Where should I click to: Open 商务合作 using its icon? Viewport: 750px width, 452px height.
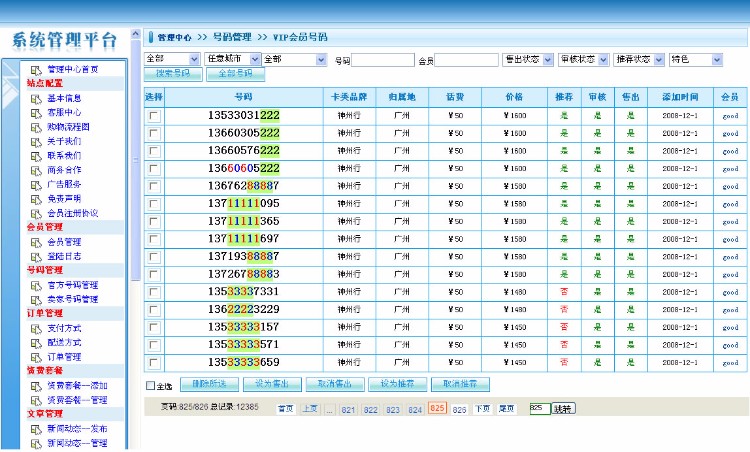tap(36, 171)
